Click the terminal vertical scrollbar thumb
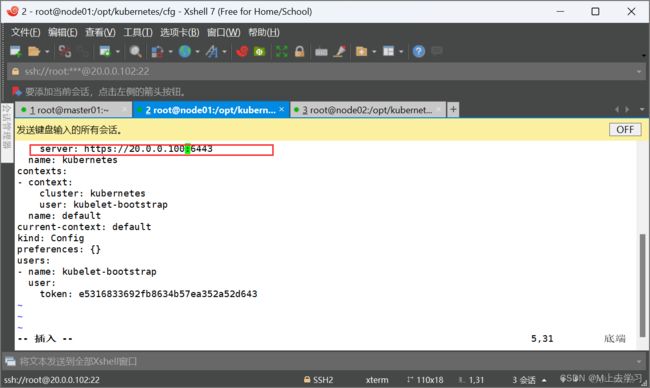The image size is (650, 388). (x=642, y=285)
